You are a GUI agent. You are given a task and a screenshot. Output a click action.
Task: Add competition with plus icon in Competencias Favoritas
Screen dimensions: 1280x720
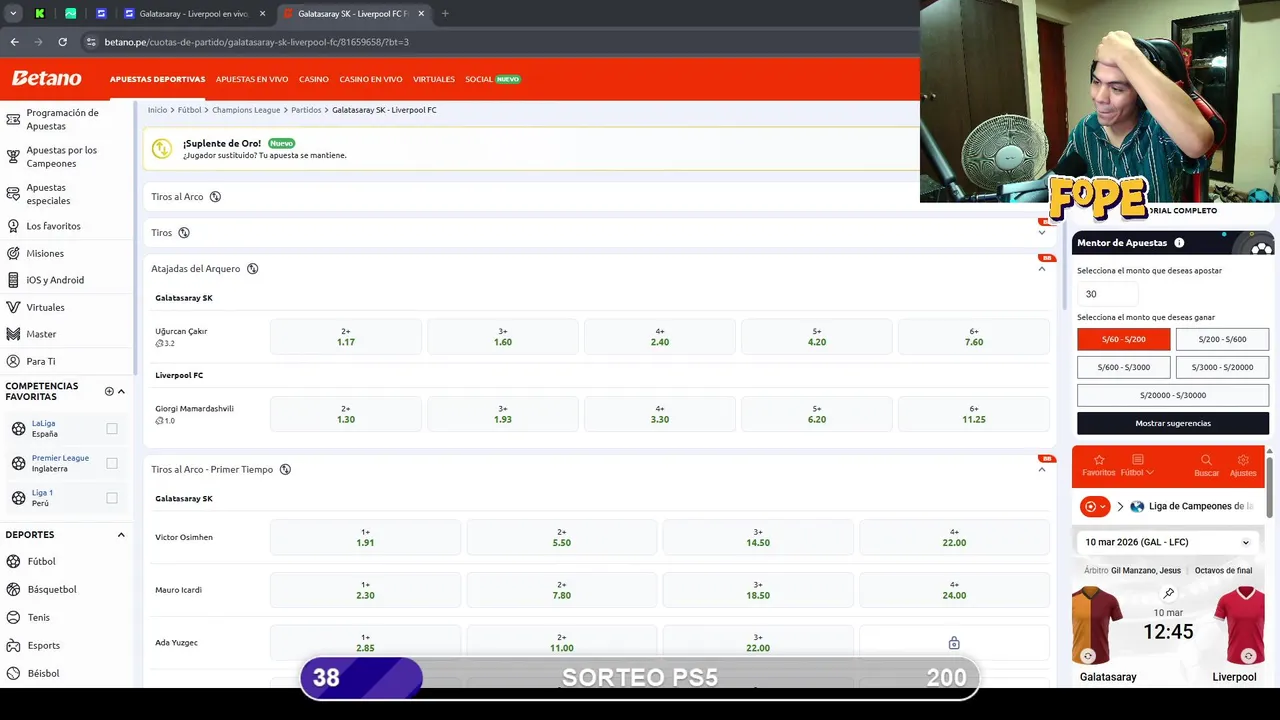tap(109, 391)
